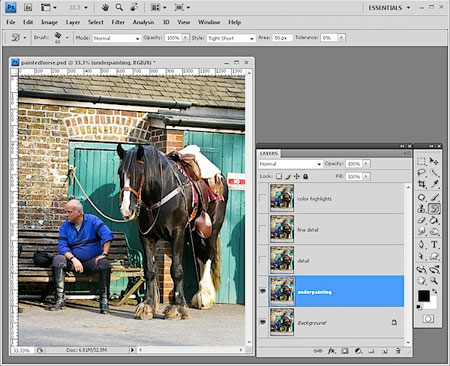Select the Zoom tool in toolbox
Viewport: 450px width, 366px height.
(434, 280)
